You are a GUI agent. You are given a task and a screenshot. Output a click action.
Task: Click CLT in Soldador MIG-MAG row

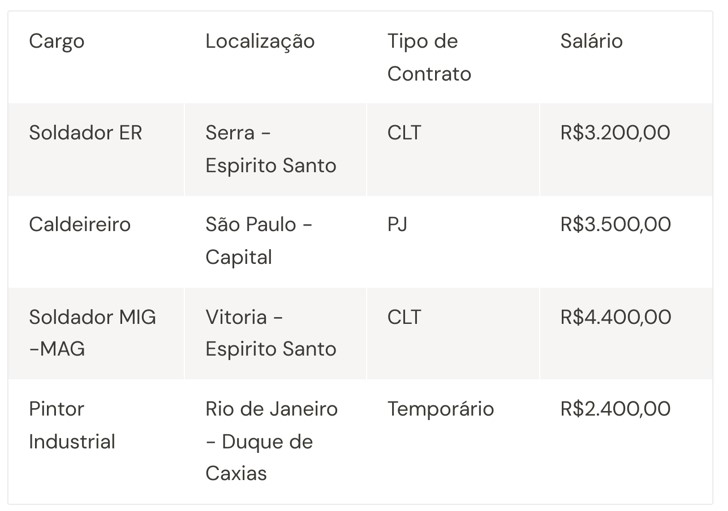pos(404,317)
